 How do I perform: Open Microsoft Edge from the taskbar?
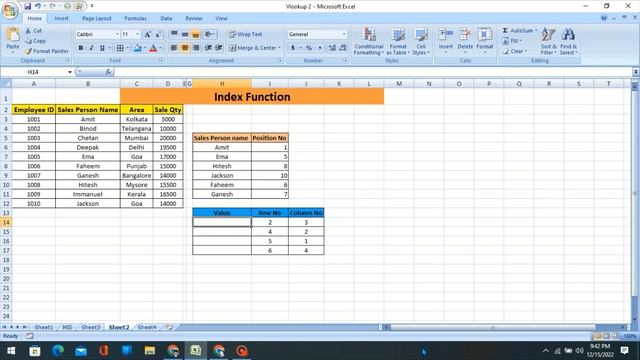(58, 351)
